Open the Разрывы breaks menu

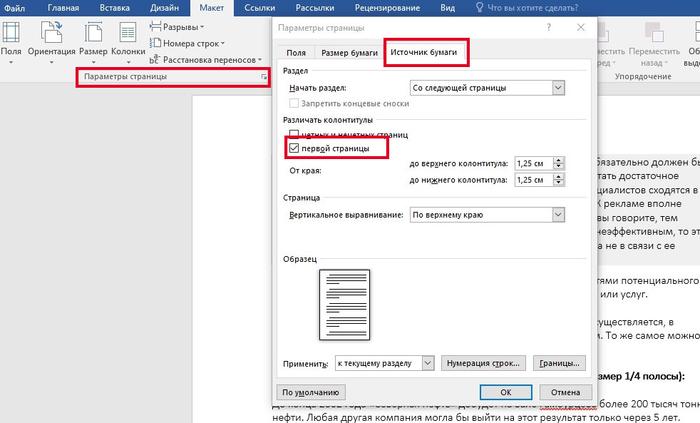pos(185,27)
